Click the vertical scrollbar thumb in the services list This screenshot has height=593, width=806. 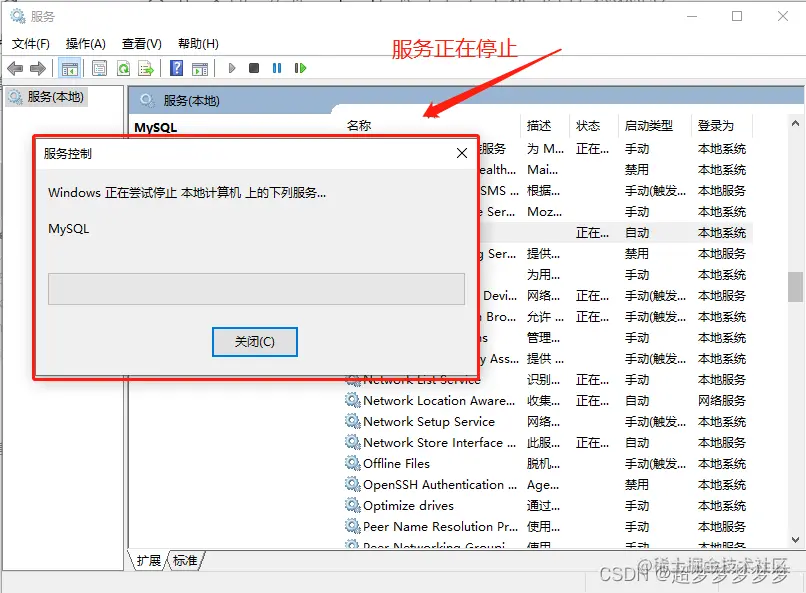pyautogui.click(x=795, y=287)
